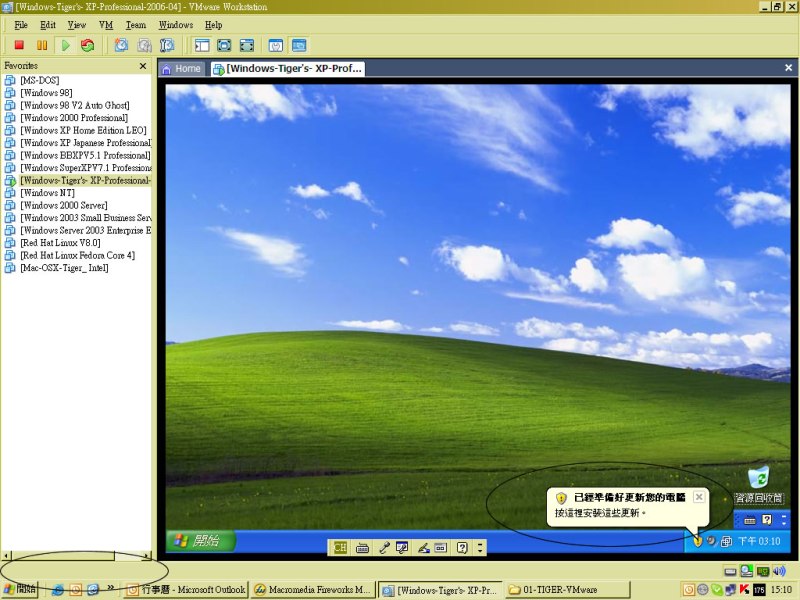
Task: Click Favorites horizontal scrollbar left arrow
Action: coord(6,556)
